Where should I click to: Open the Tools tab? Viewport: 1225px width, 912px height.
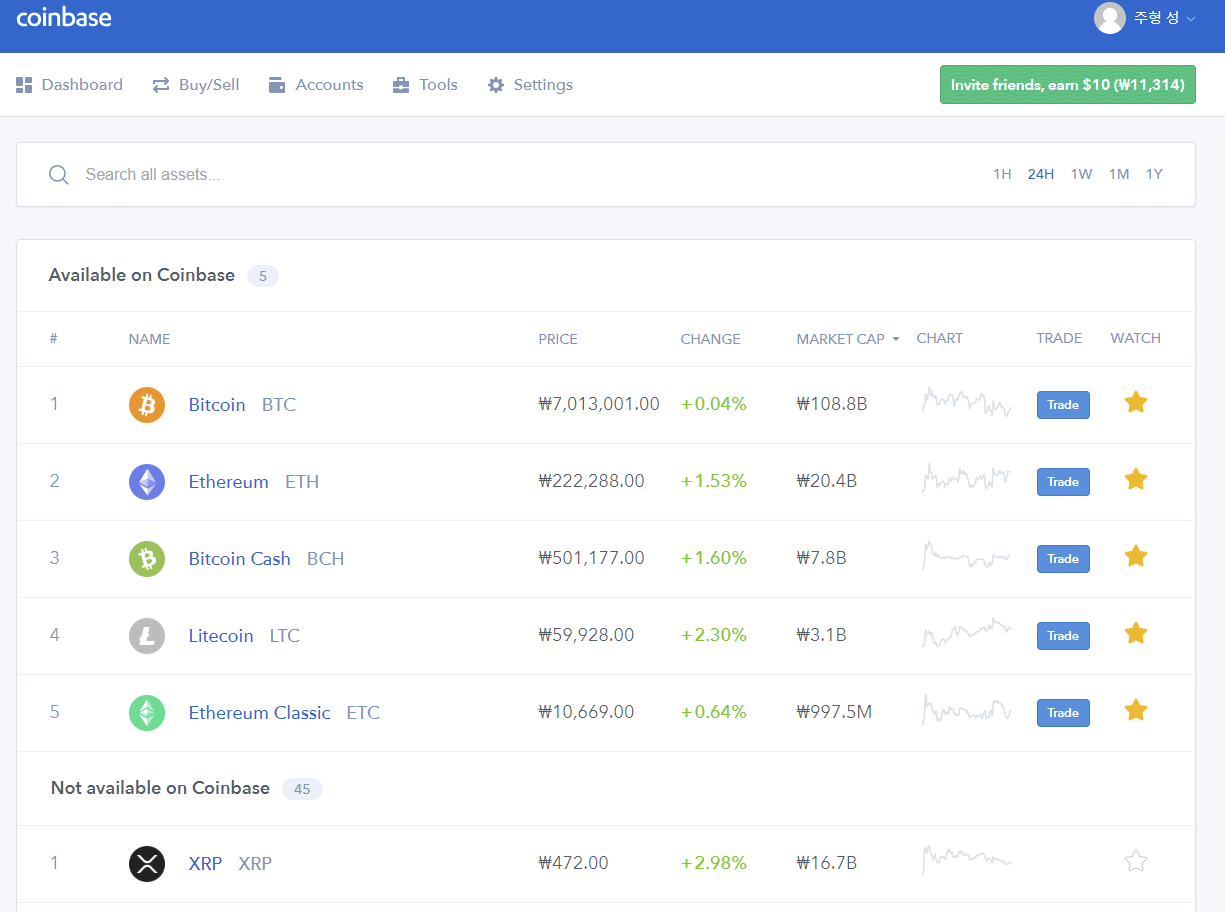point(425,85)
